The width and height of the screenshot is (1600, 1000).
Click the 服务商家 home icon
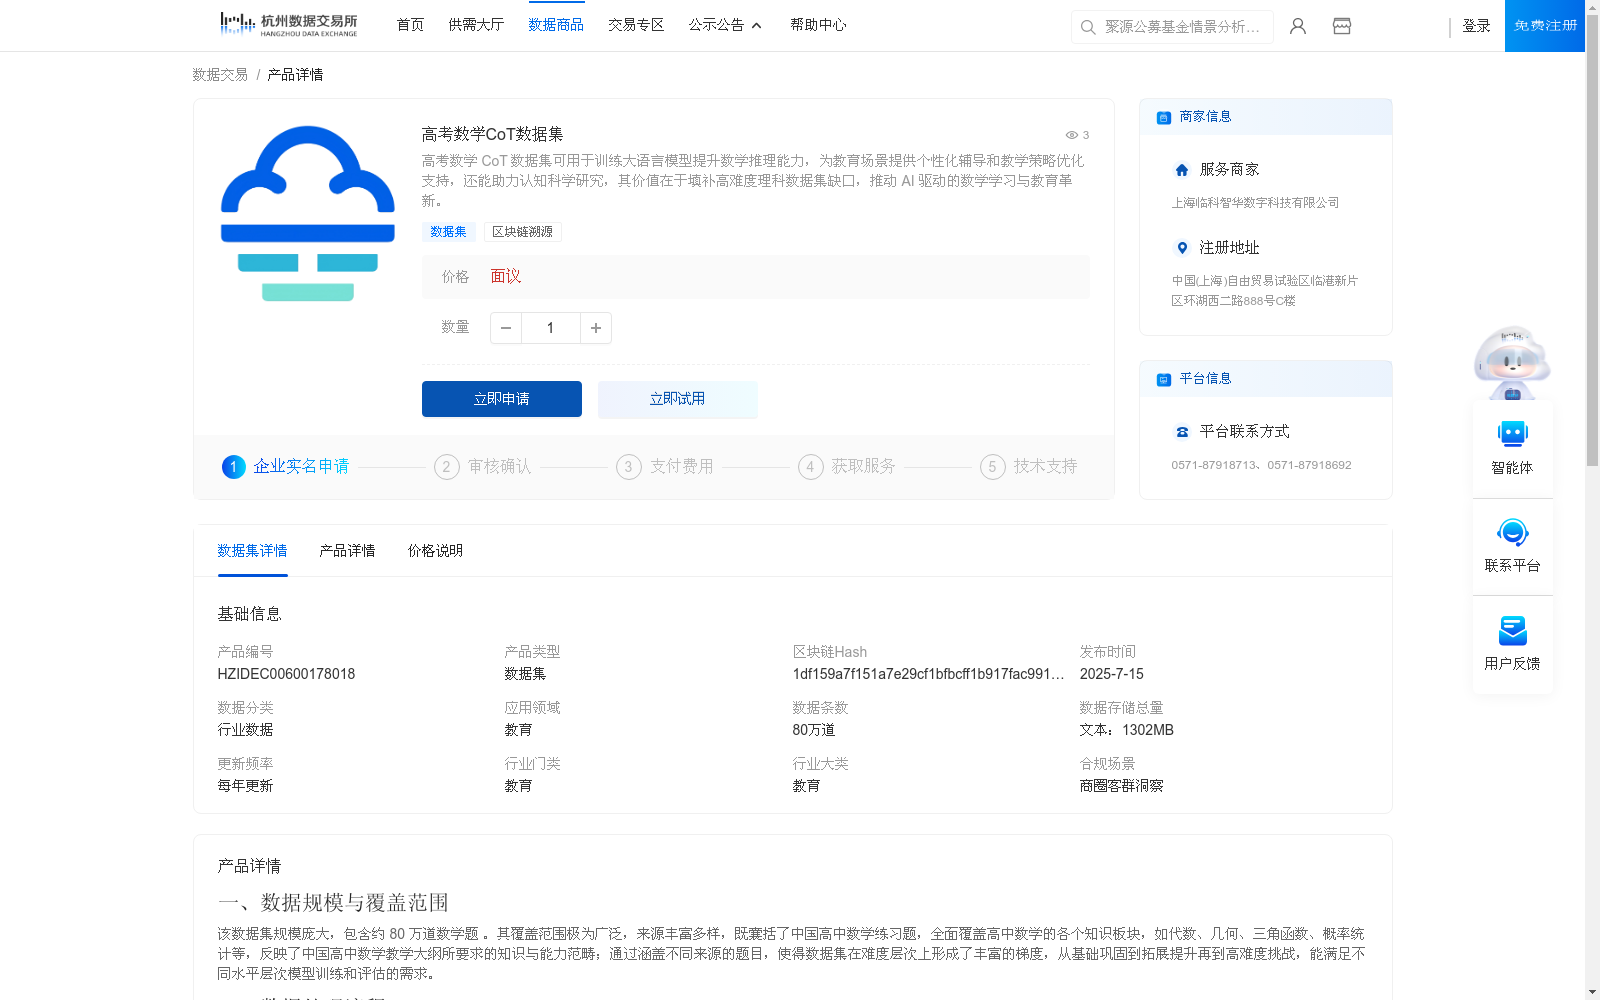pyautogui.click(x=1182, y=170)
